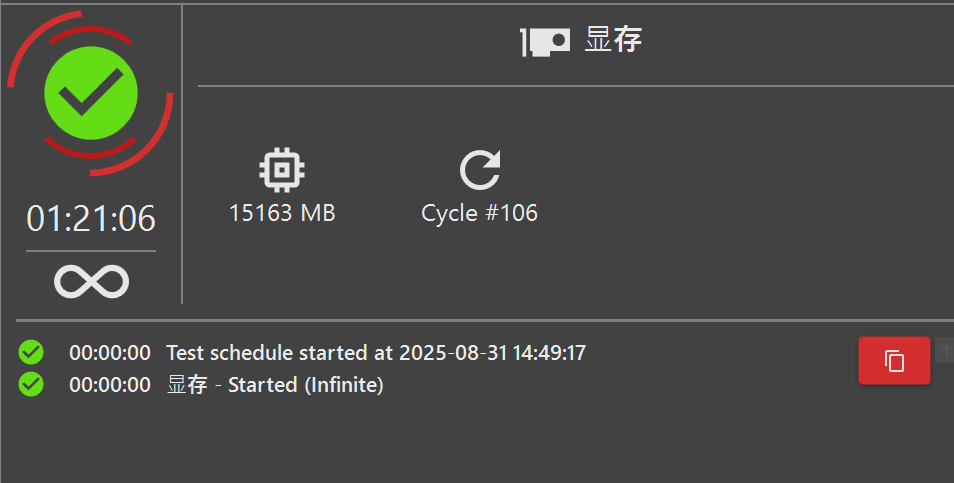
Task: Select the Test schedule started log text
Action: (x=280, y=353)
